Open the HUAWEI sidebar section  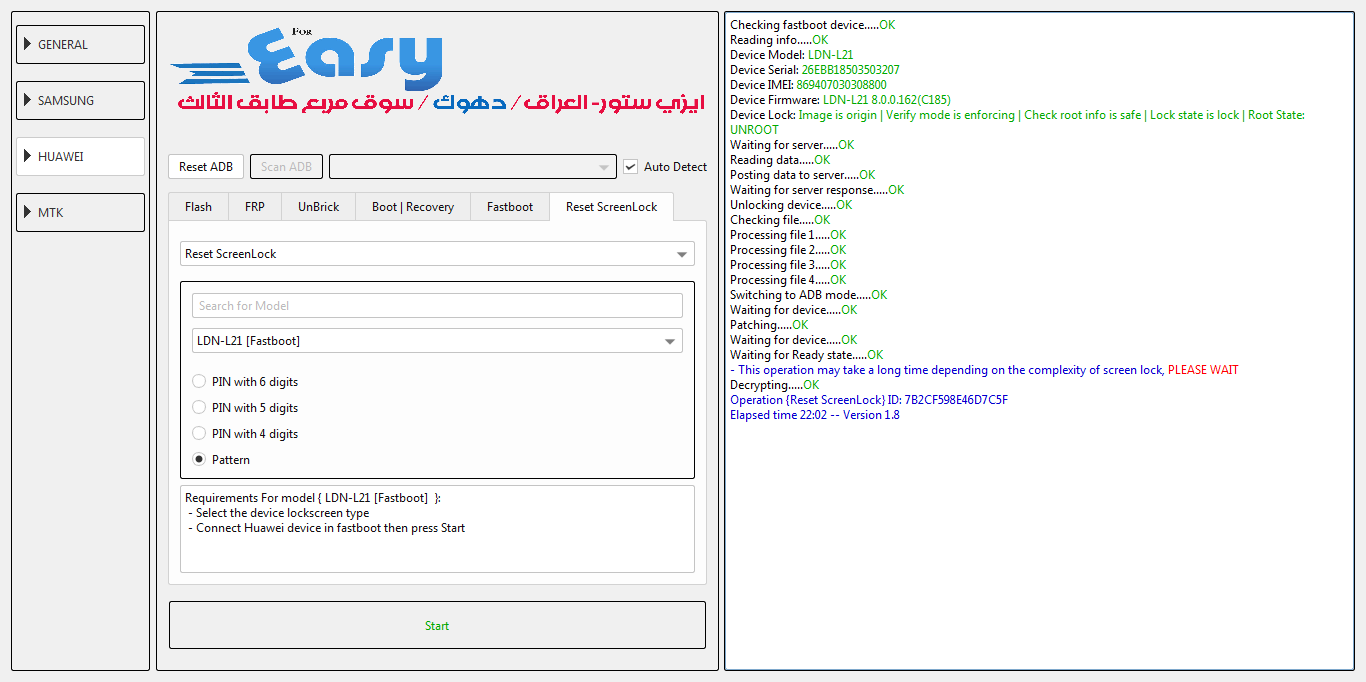point(80,157)
